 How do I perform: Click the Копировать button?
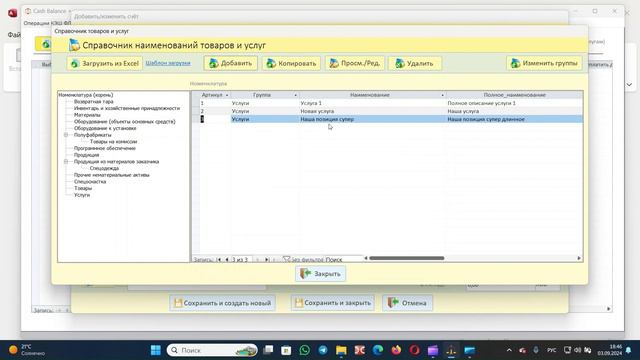tap(291, 63)
